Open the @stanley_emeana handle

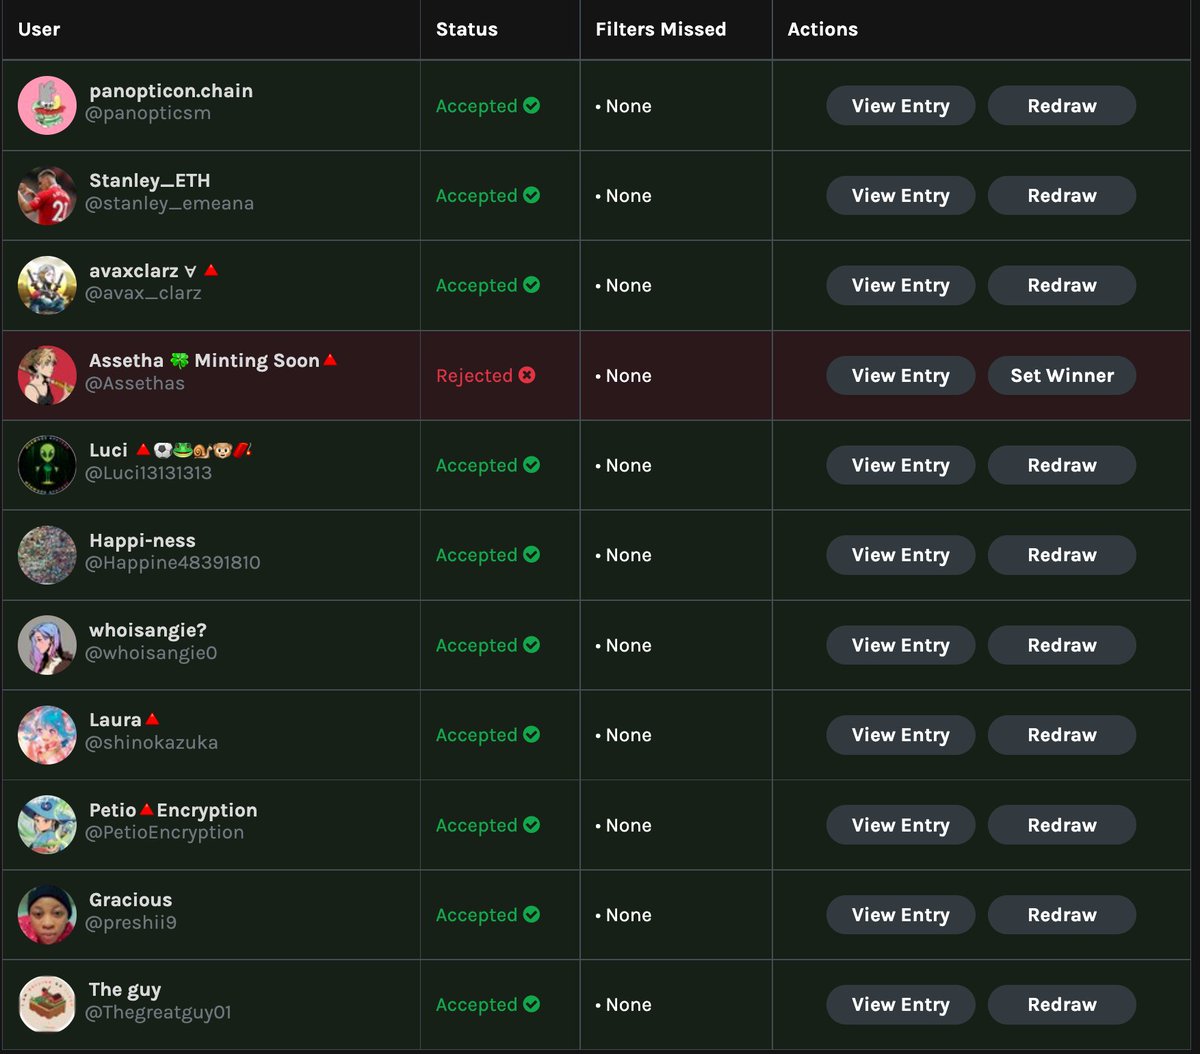(x=169, y=203)
